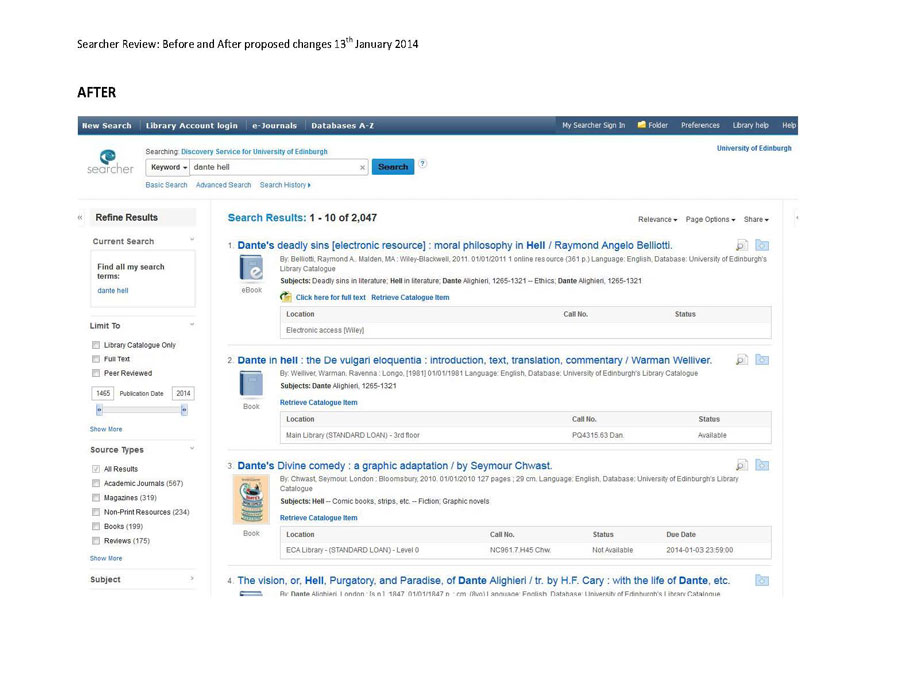Open Click here for full text link
Viewport: 900px width, 679px height.
(331, 297)
